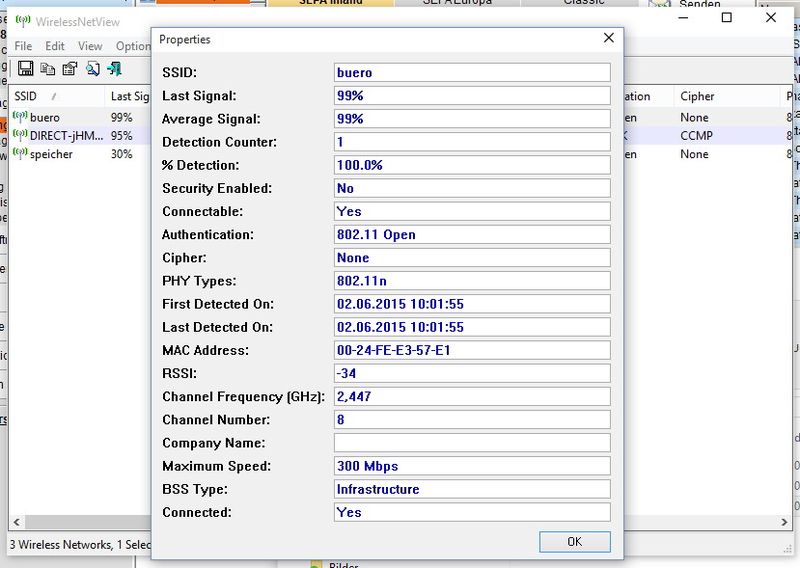Image resolution: width=800 pixels, height=568 pixels.
Task: Click the Cipher field in Properties dialog
Action: pyautogui.click(x=472, y=258)
